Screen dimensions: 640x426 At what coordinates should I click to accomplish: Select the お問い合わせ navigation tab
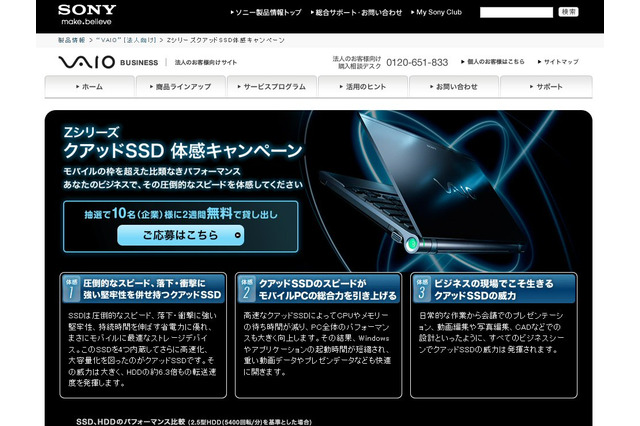[x=454, y=87]
